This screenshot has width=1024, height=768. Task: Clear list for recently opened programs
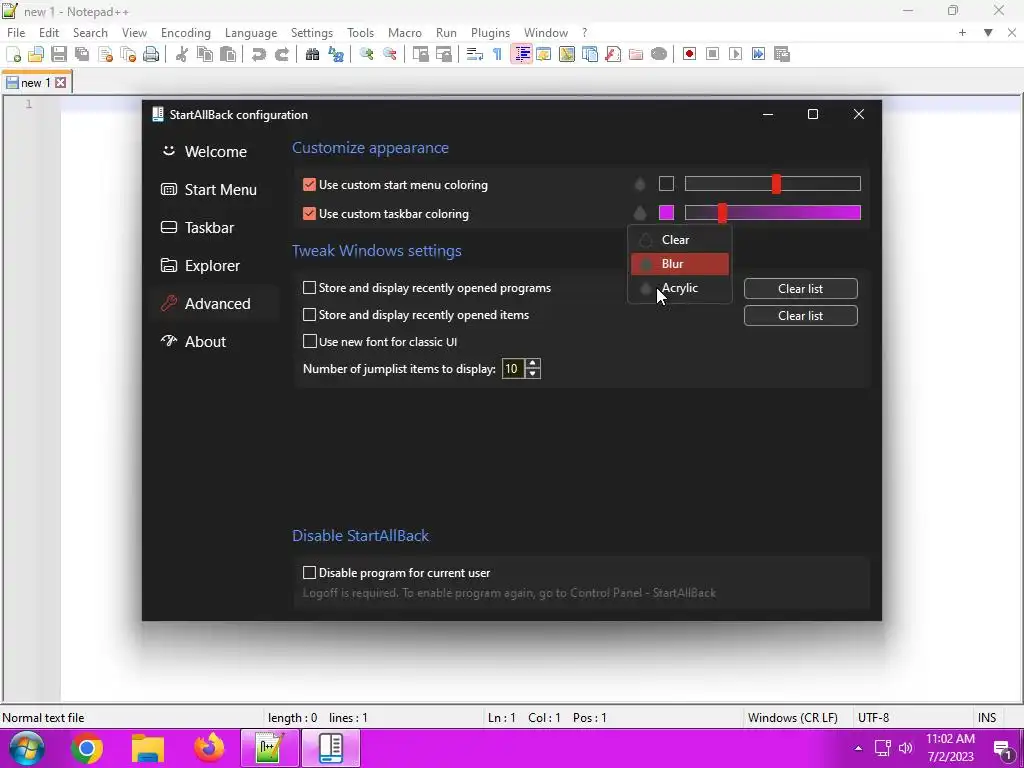point(801,289)
